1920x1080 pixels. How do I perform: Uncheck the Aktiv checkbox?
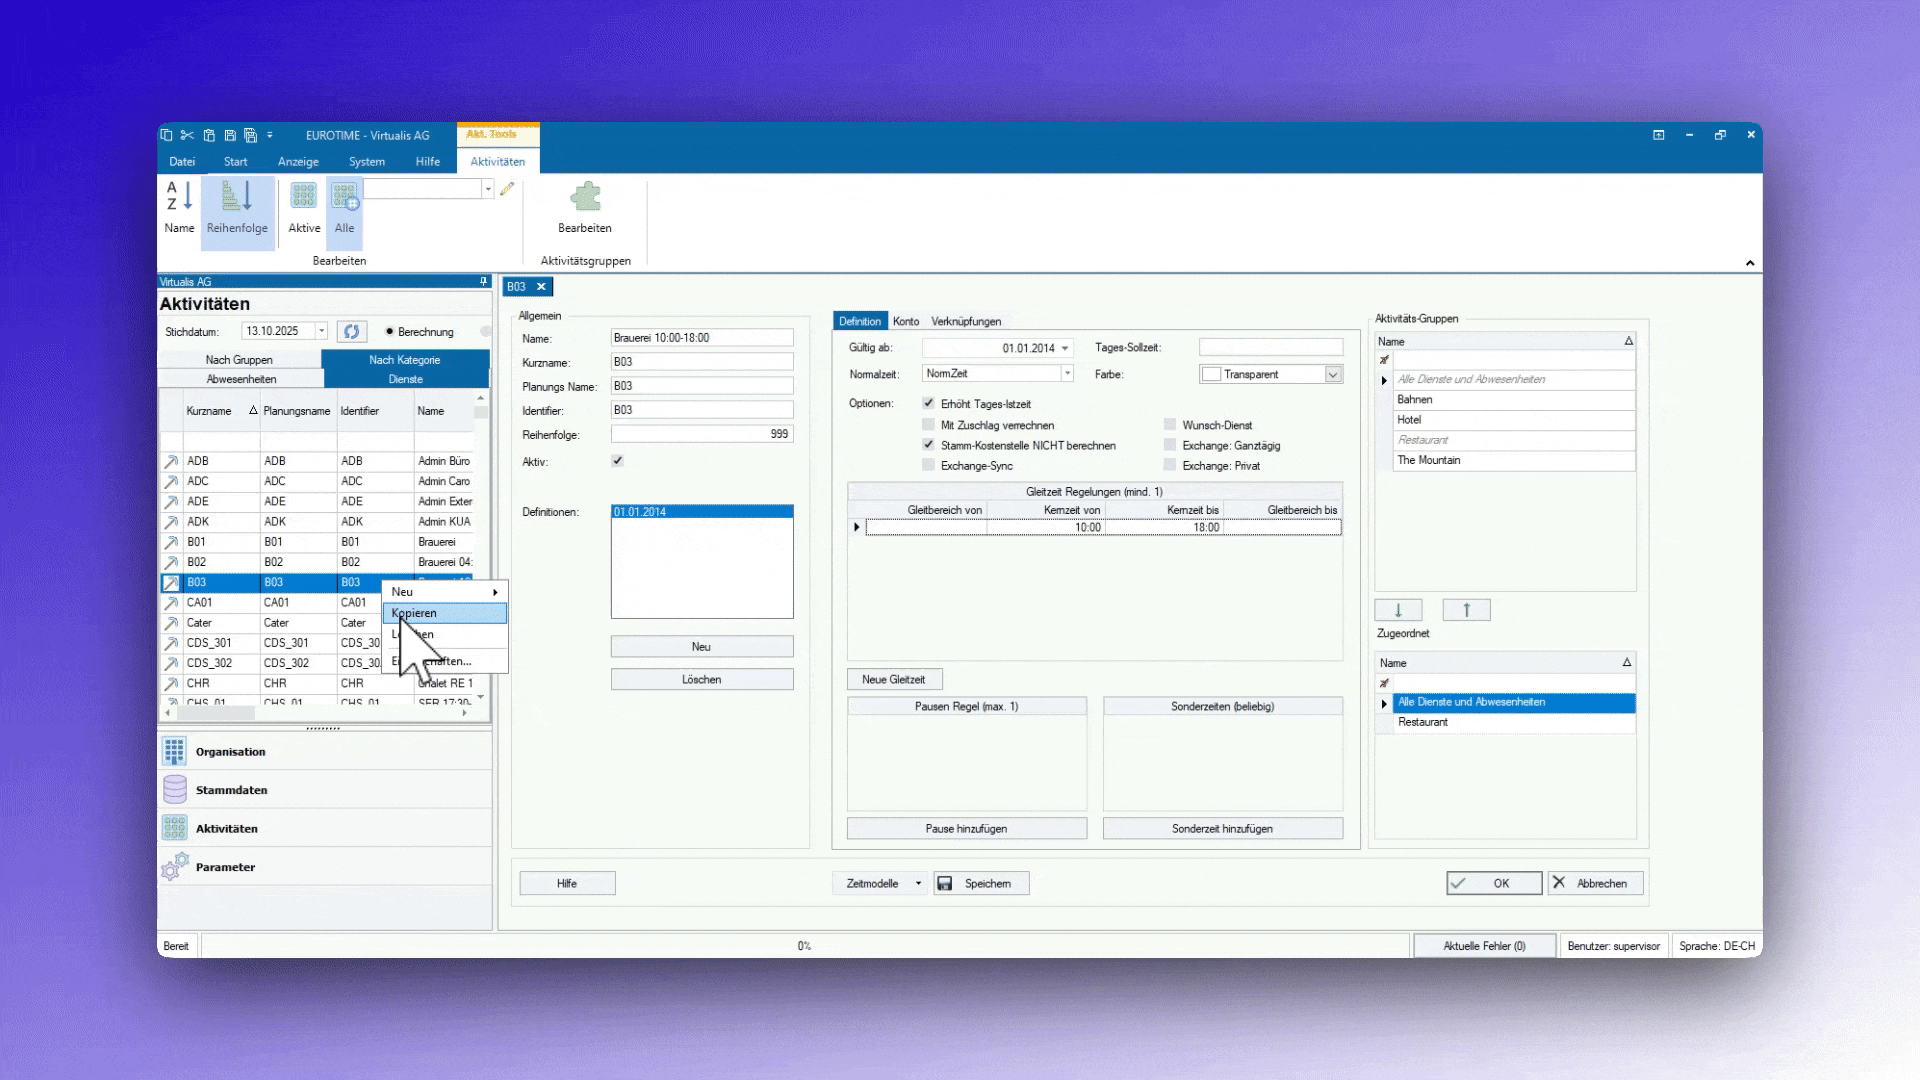click(x=618, y=461)
